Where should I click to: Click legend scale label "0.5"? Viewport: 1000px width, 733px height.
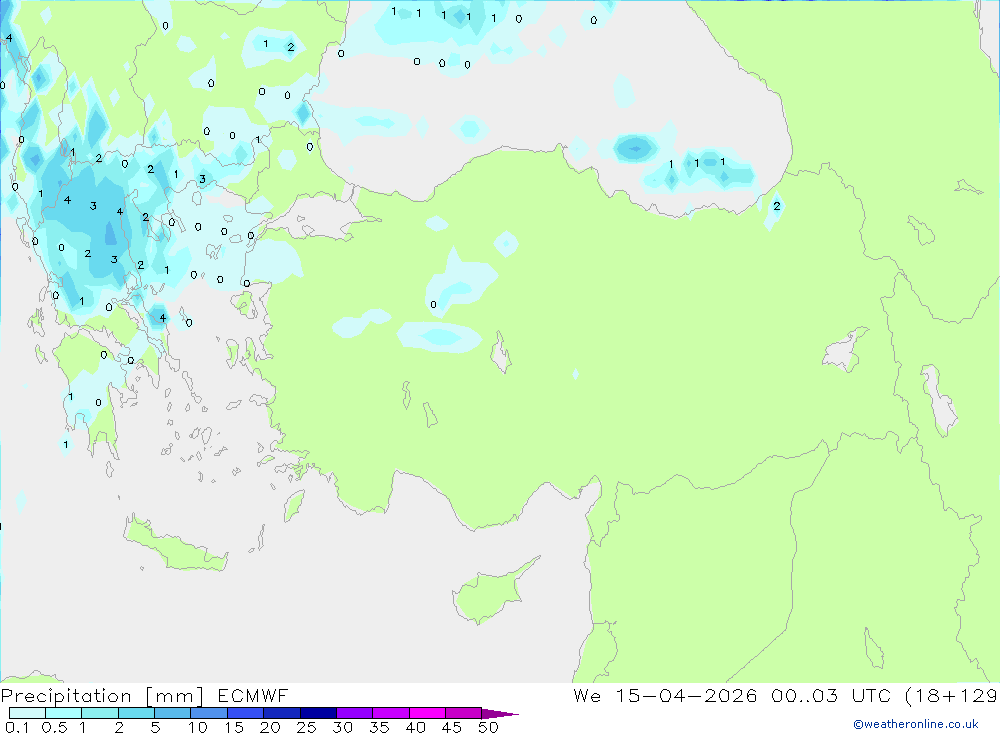pos(54,727)
